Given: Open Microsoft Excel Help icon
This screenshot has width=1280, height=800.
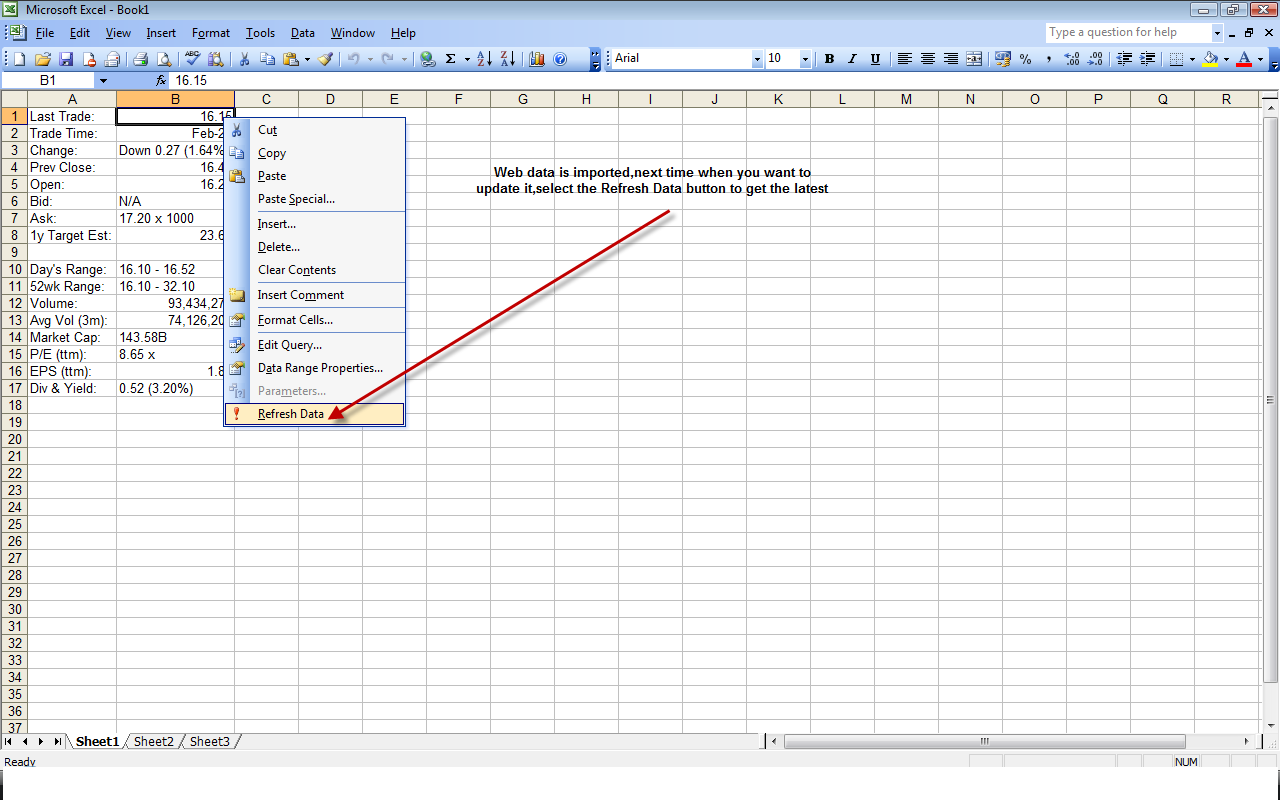Looking at the screenshot, I should click(560, 59).
